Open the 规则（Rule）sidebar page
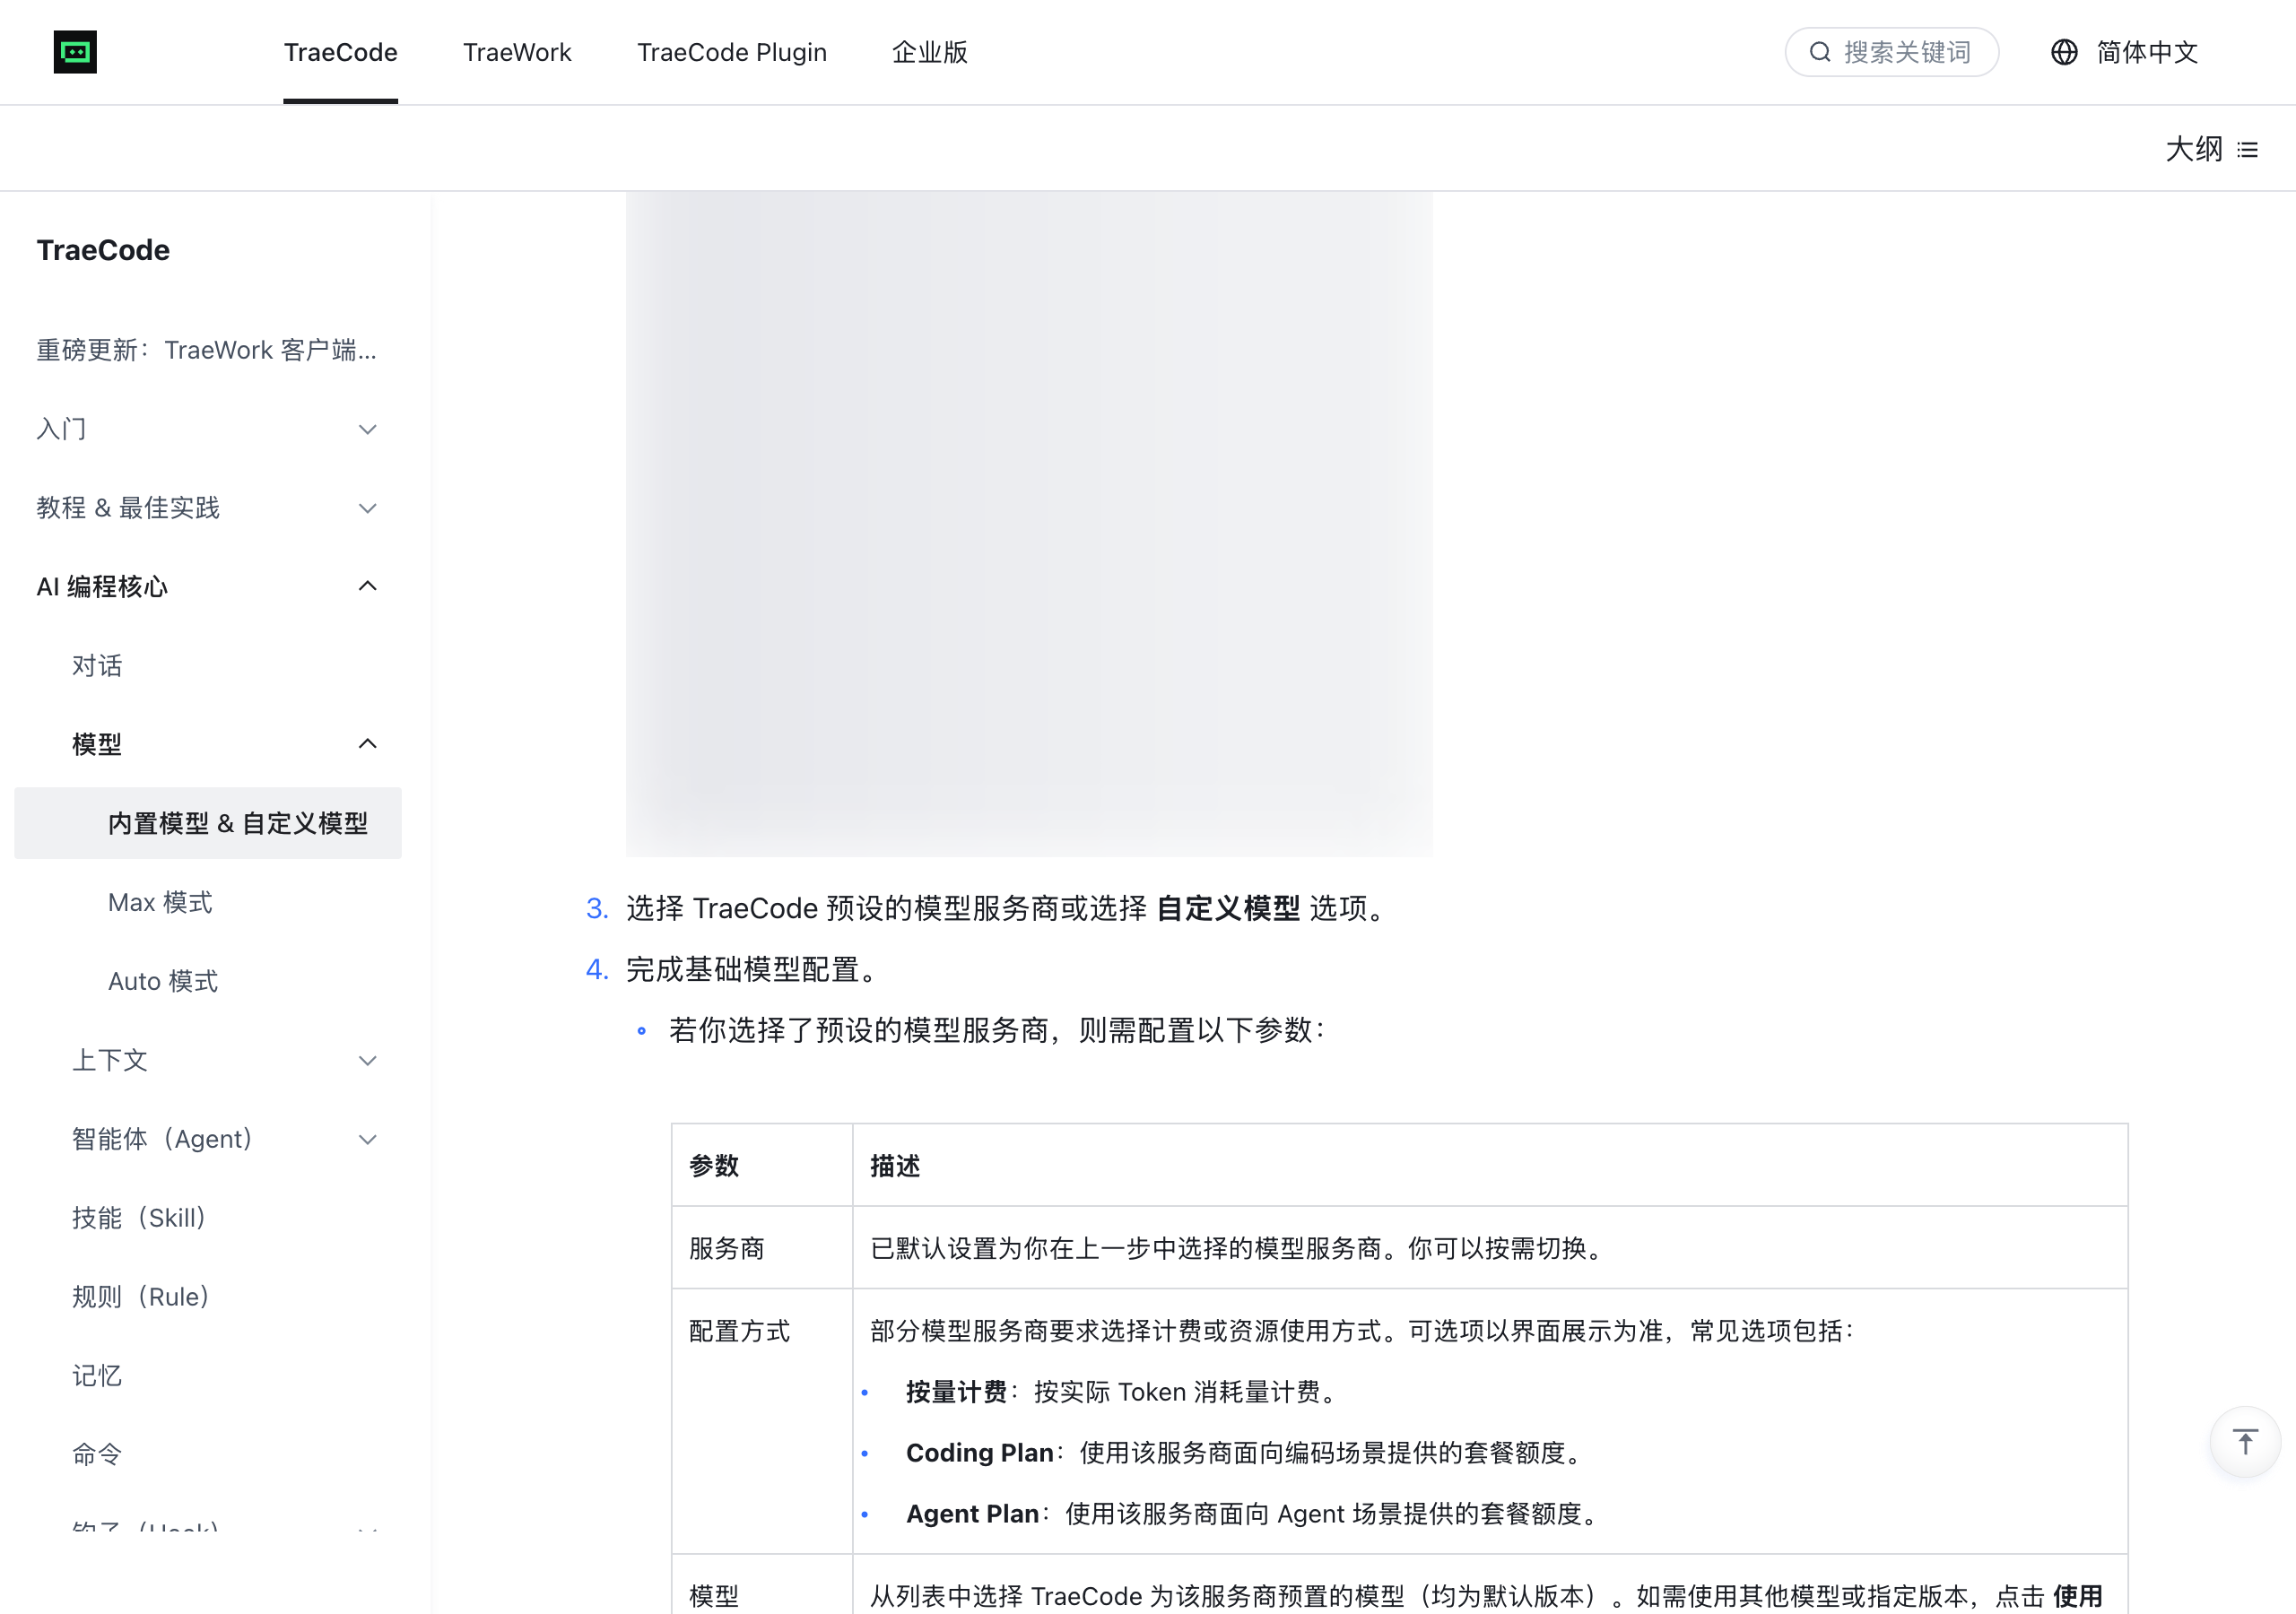 point(141,1297)
